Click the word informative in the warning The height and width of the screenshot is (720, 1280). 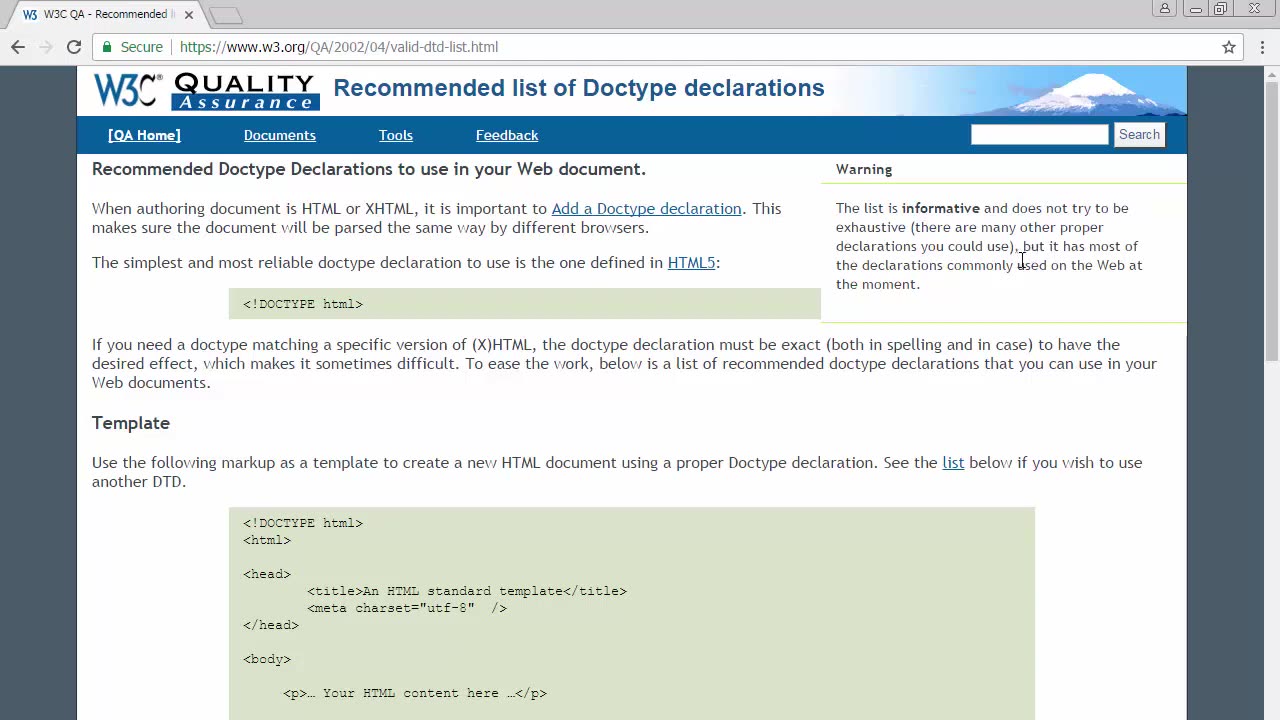(x=941, y=209)
